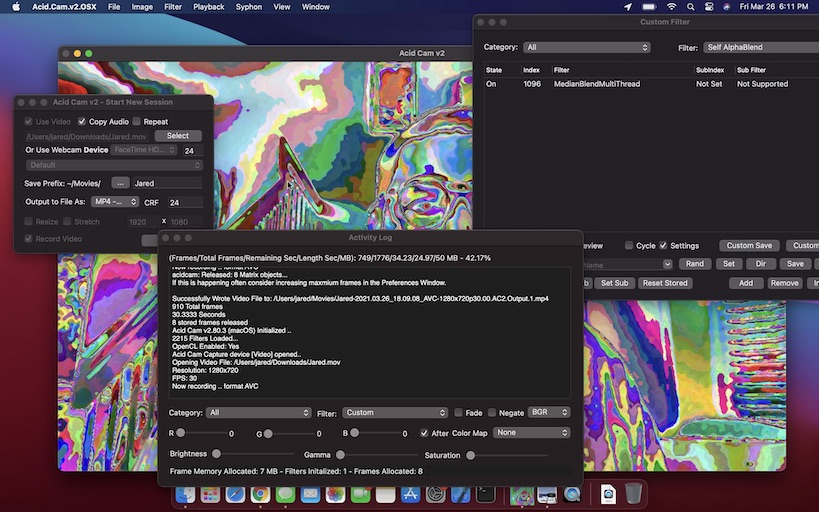Open FaceTime from the Dock
819x512 pixels.
(x=360, y=494)
